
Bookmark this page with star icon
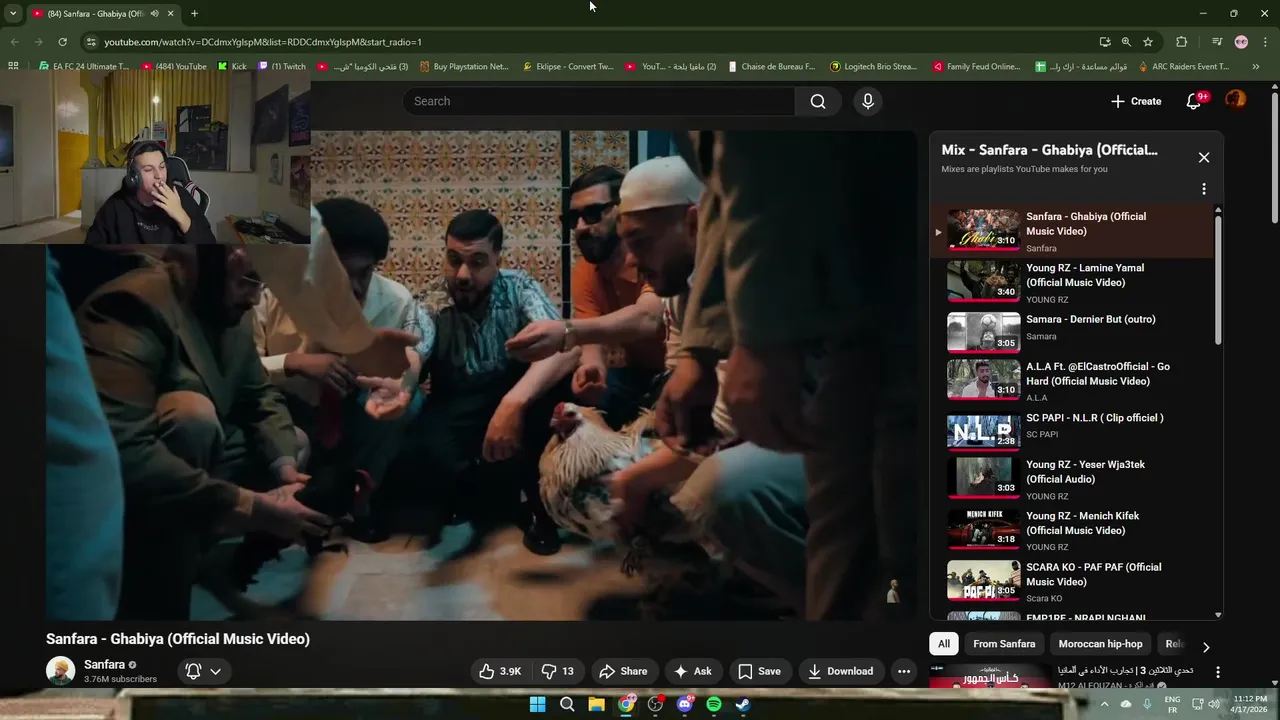point(1148,42)
